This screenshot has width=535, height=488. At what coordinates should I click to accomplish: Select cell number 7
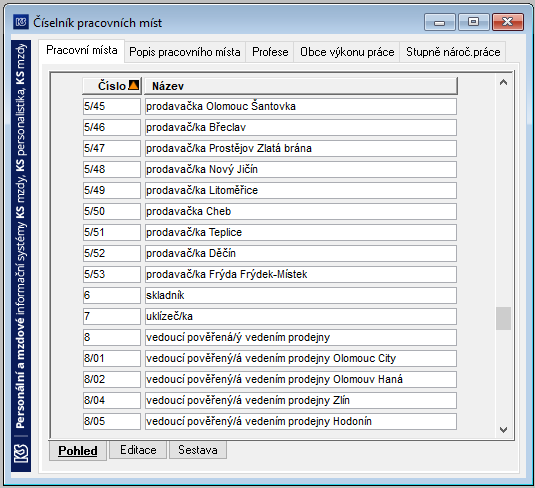point(112,316)
